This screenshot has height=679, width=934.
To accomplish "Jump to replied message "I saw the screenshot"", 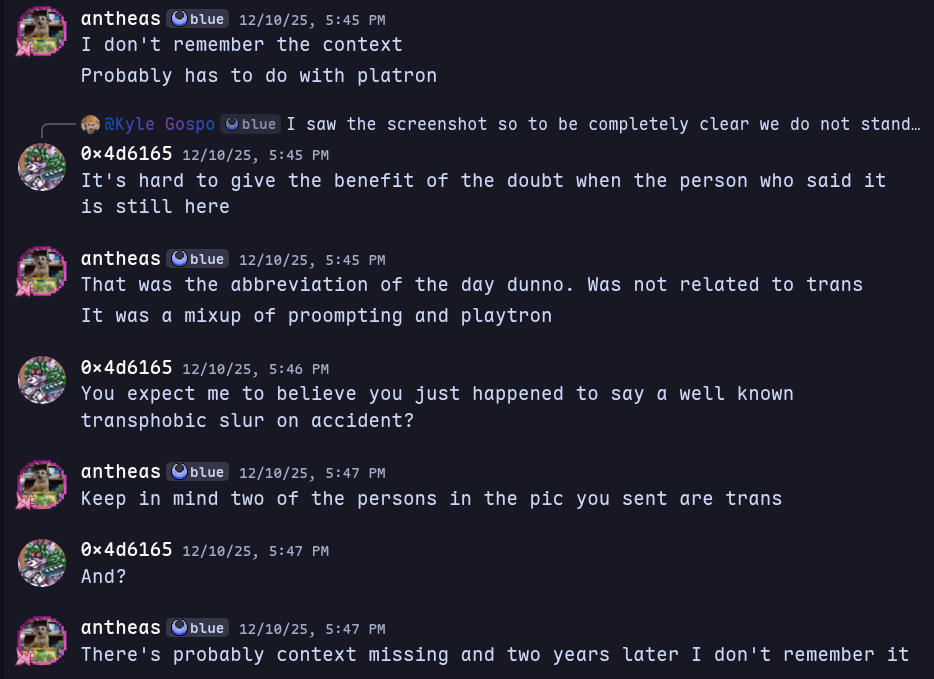I will [x=602, y=124].
